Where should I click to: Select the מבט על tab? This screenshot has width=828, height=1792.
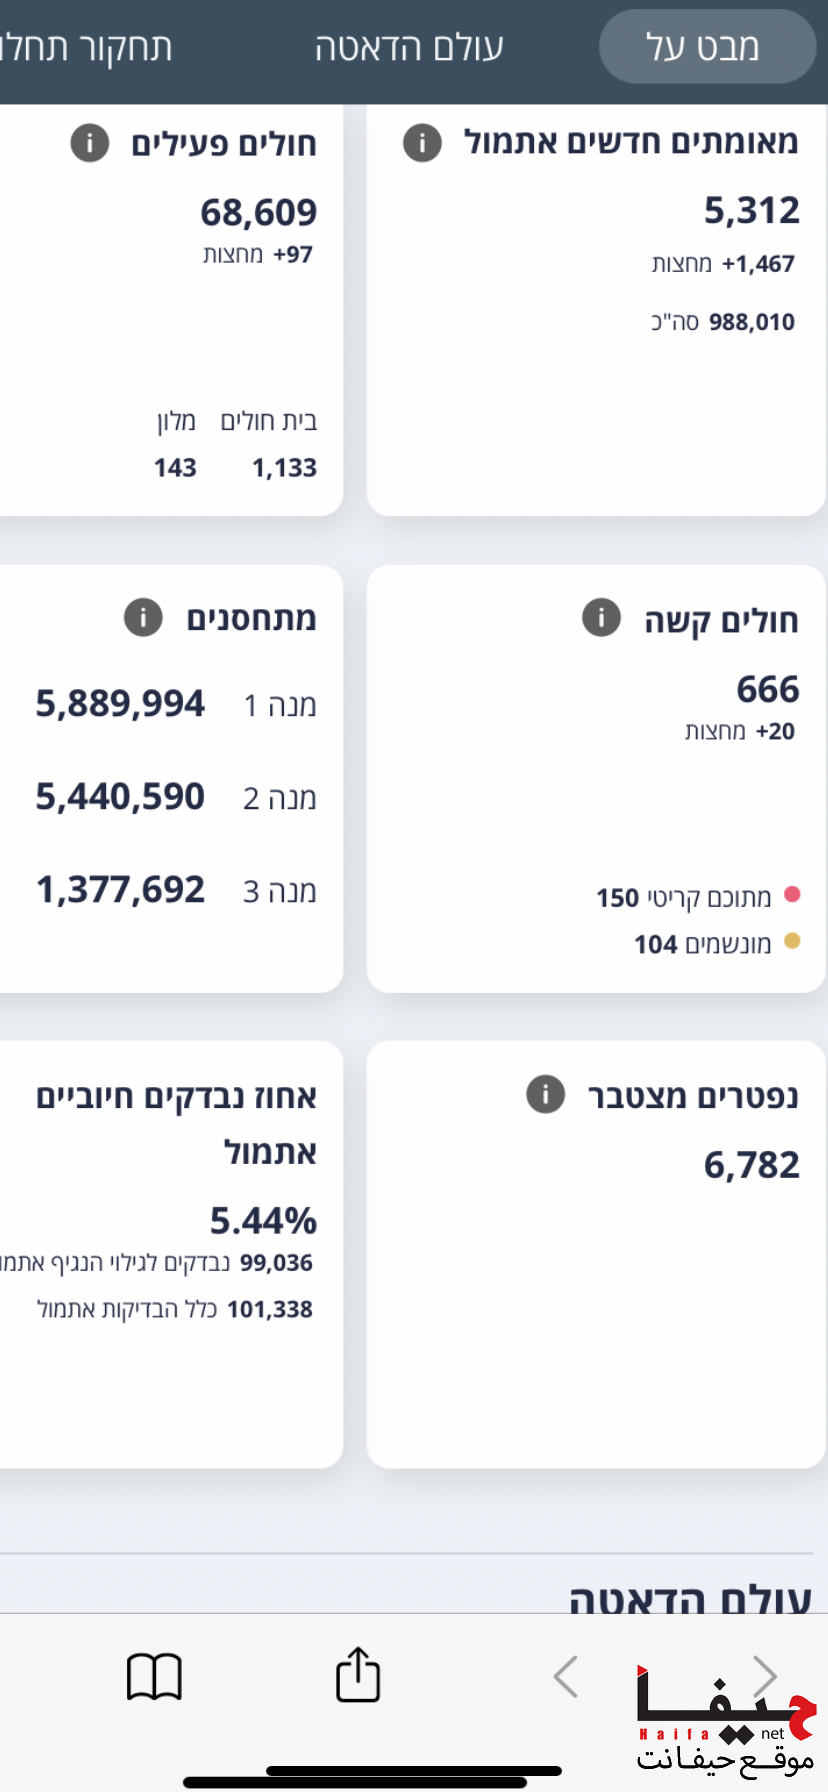pos(706,47)
